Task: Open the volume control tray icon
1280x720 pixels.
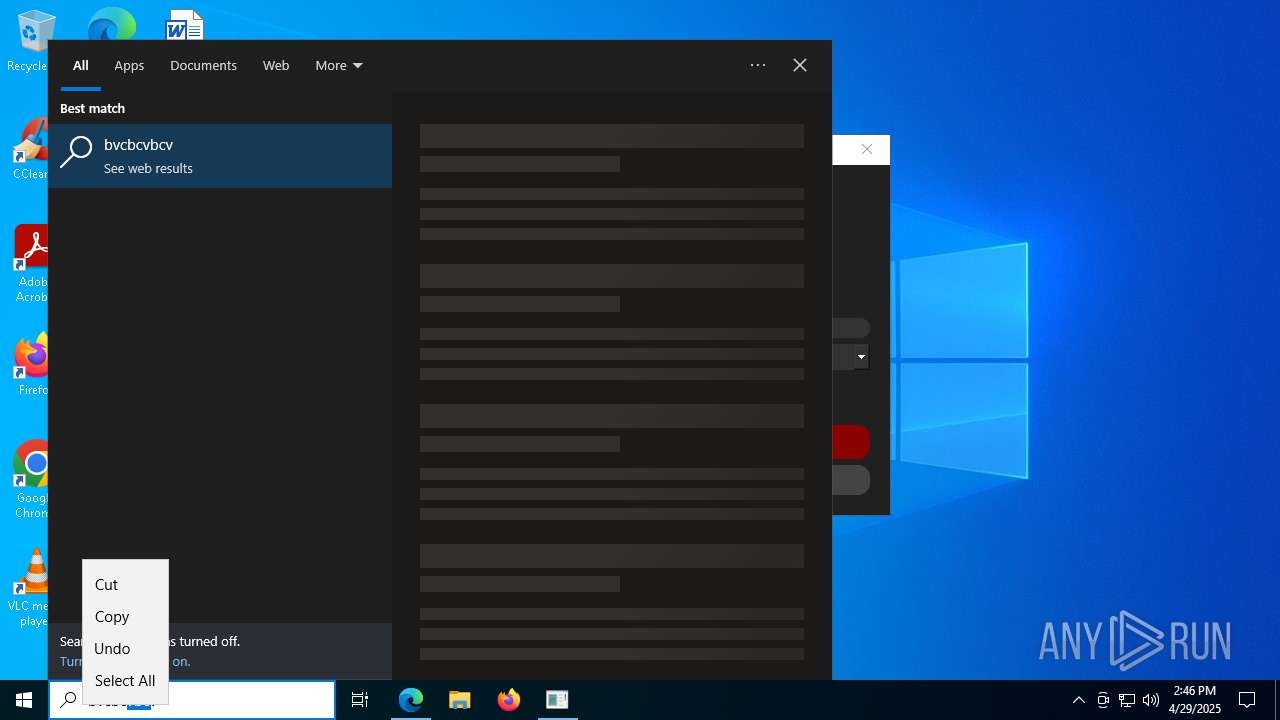Action: (x=1151, y=700)
